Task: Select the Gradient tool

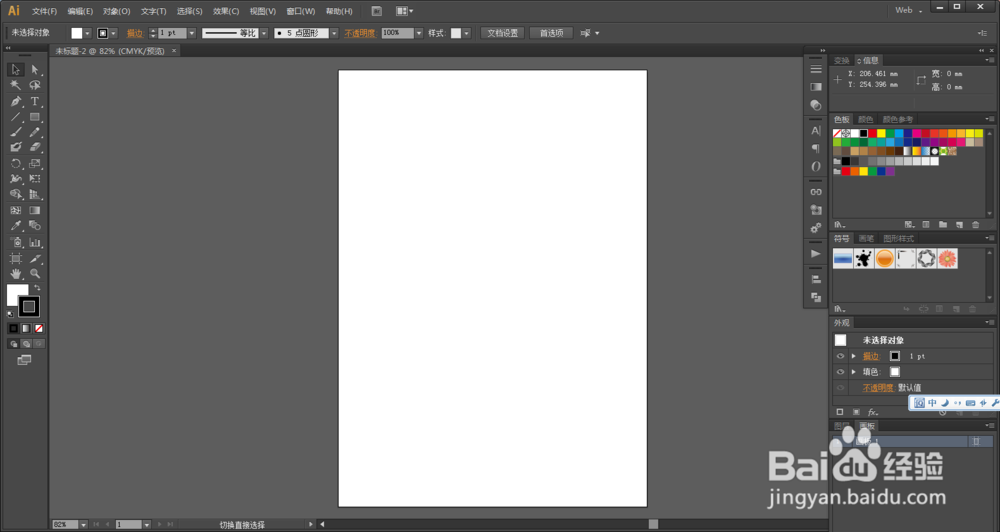Action: coord(35,210)
